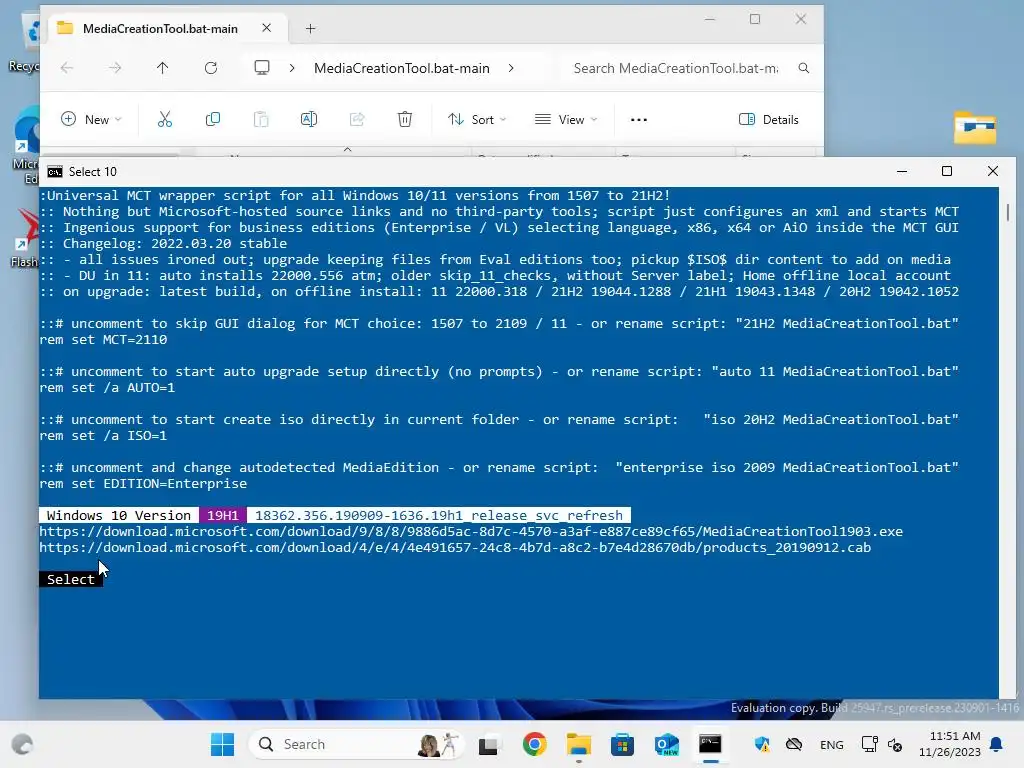The height and width of the screenshot is (768, 1024).
Task: Expand chevron after This PC icon
Action: [292, 68]
